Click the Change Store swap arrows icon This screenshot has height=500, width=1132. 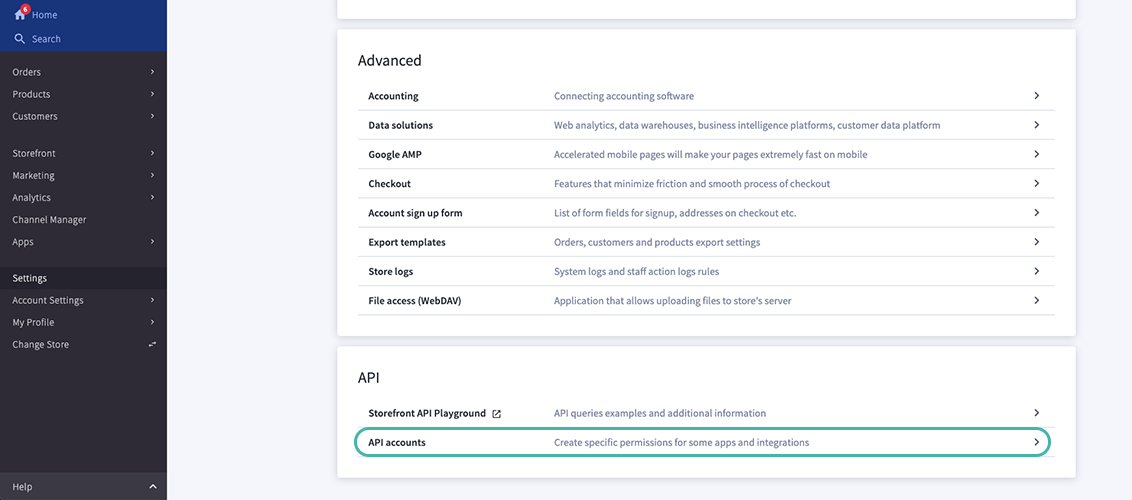tap(152, 345)
